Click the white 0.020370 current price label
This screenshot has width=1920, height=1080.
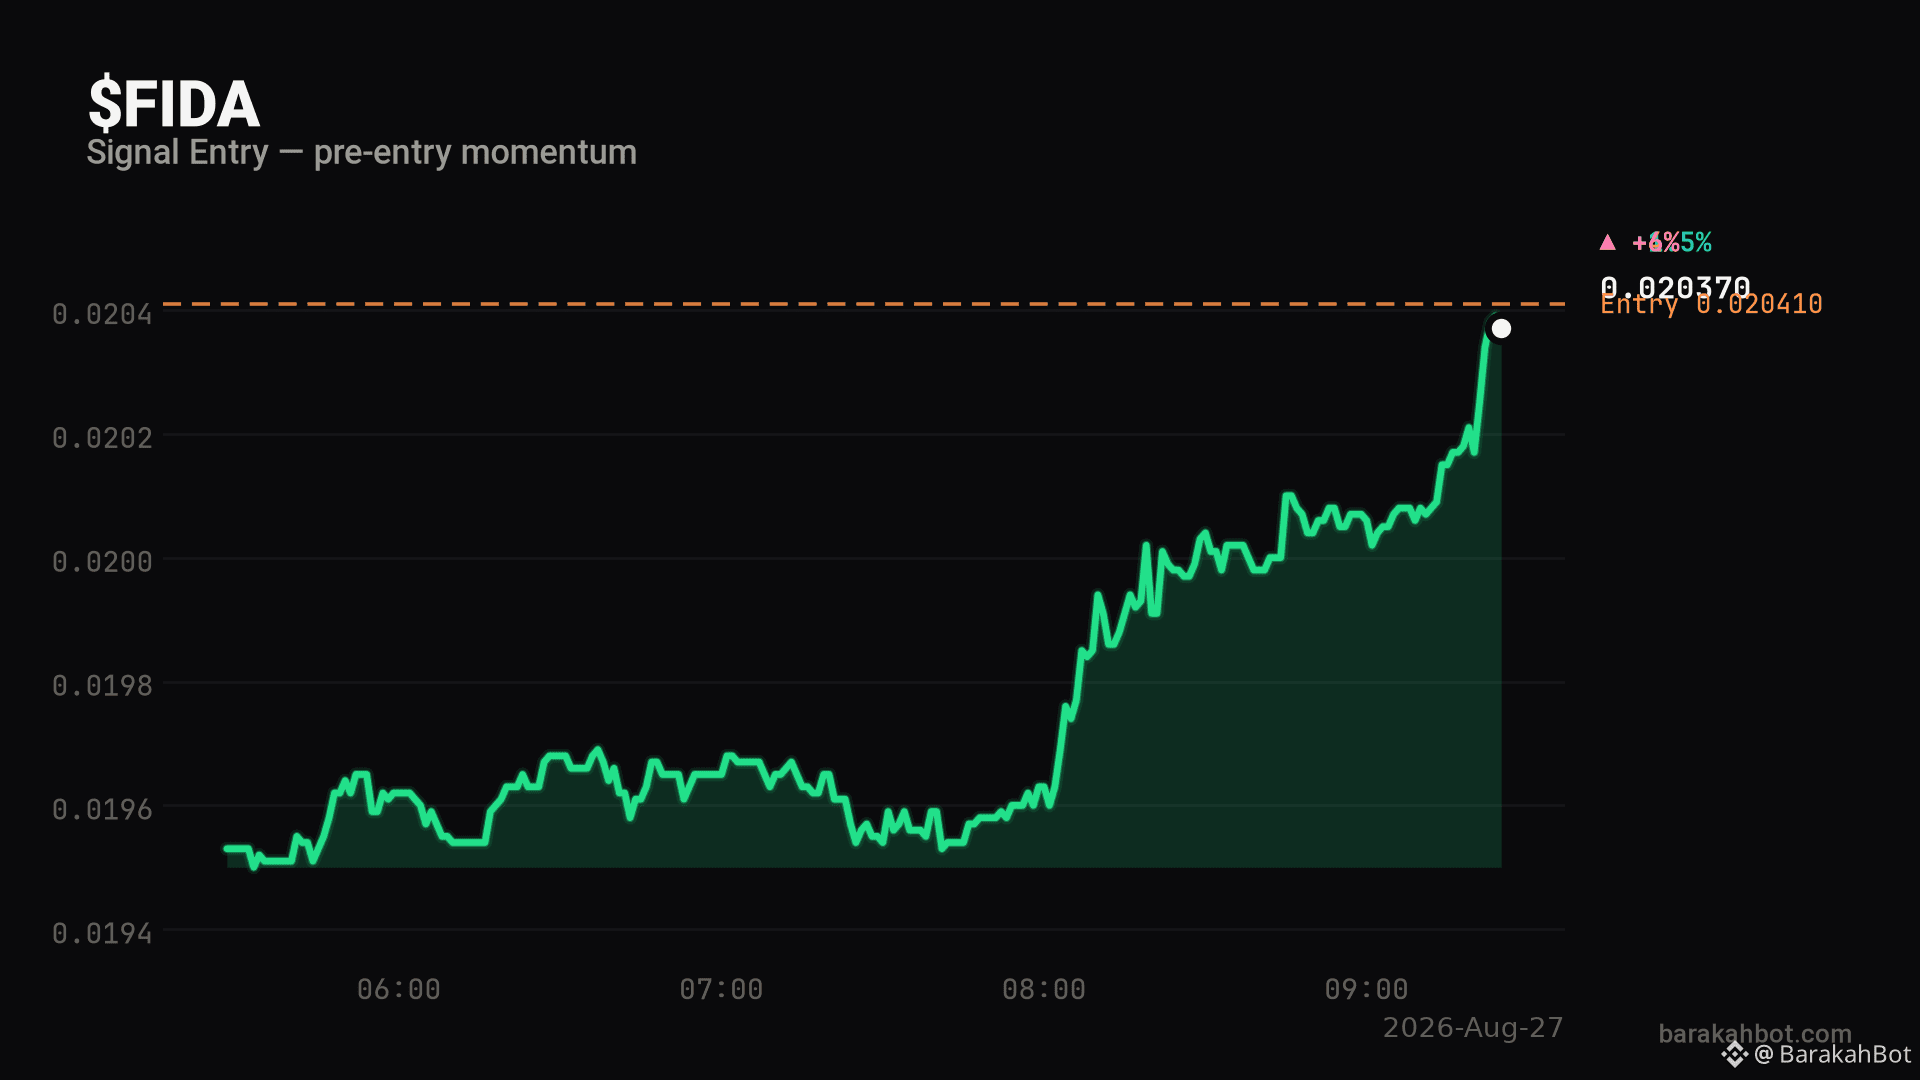click(1675, 287)
